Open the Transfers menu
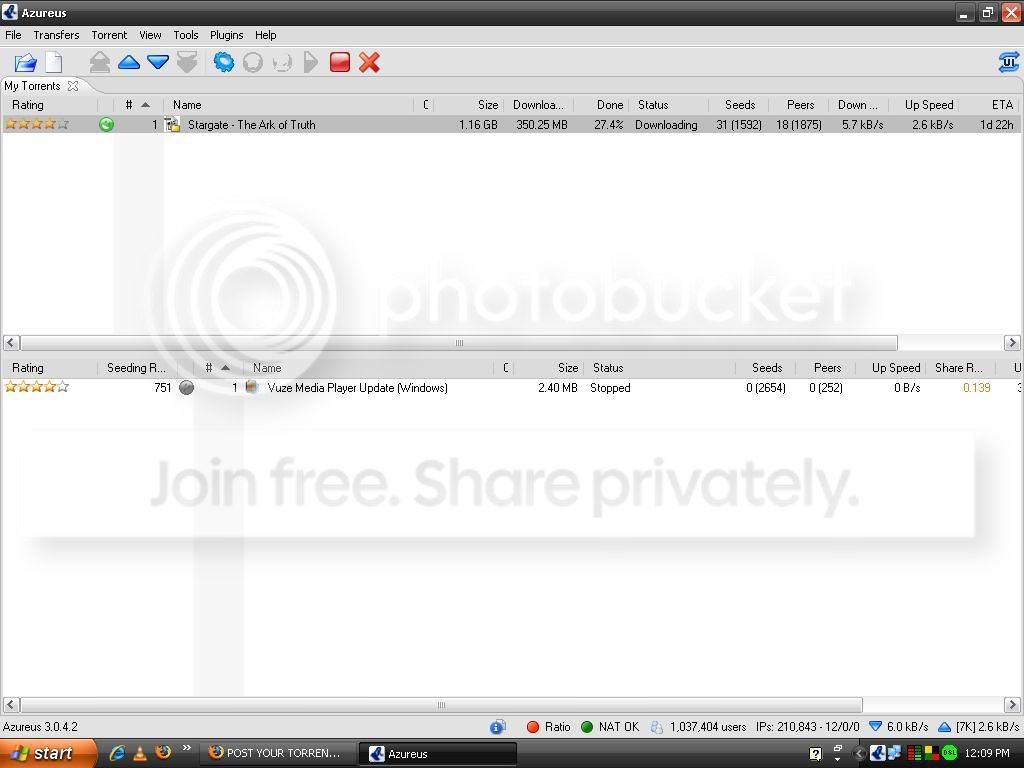1024x768 pixels. coord(56,35)
